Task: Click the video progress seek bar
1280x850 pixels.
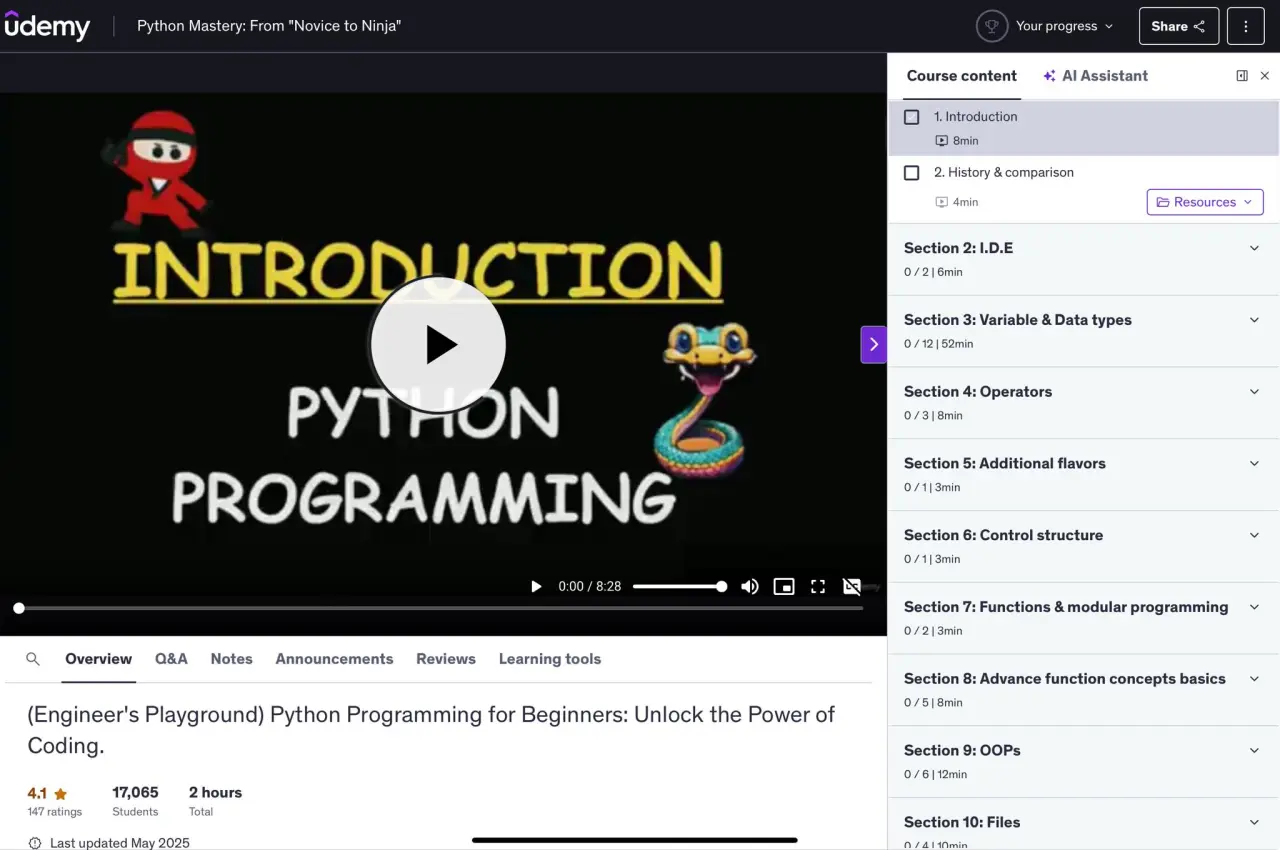Action: [x=440, y=608]
